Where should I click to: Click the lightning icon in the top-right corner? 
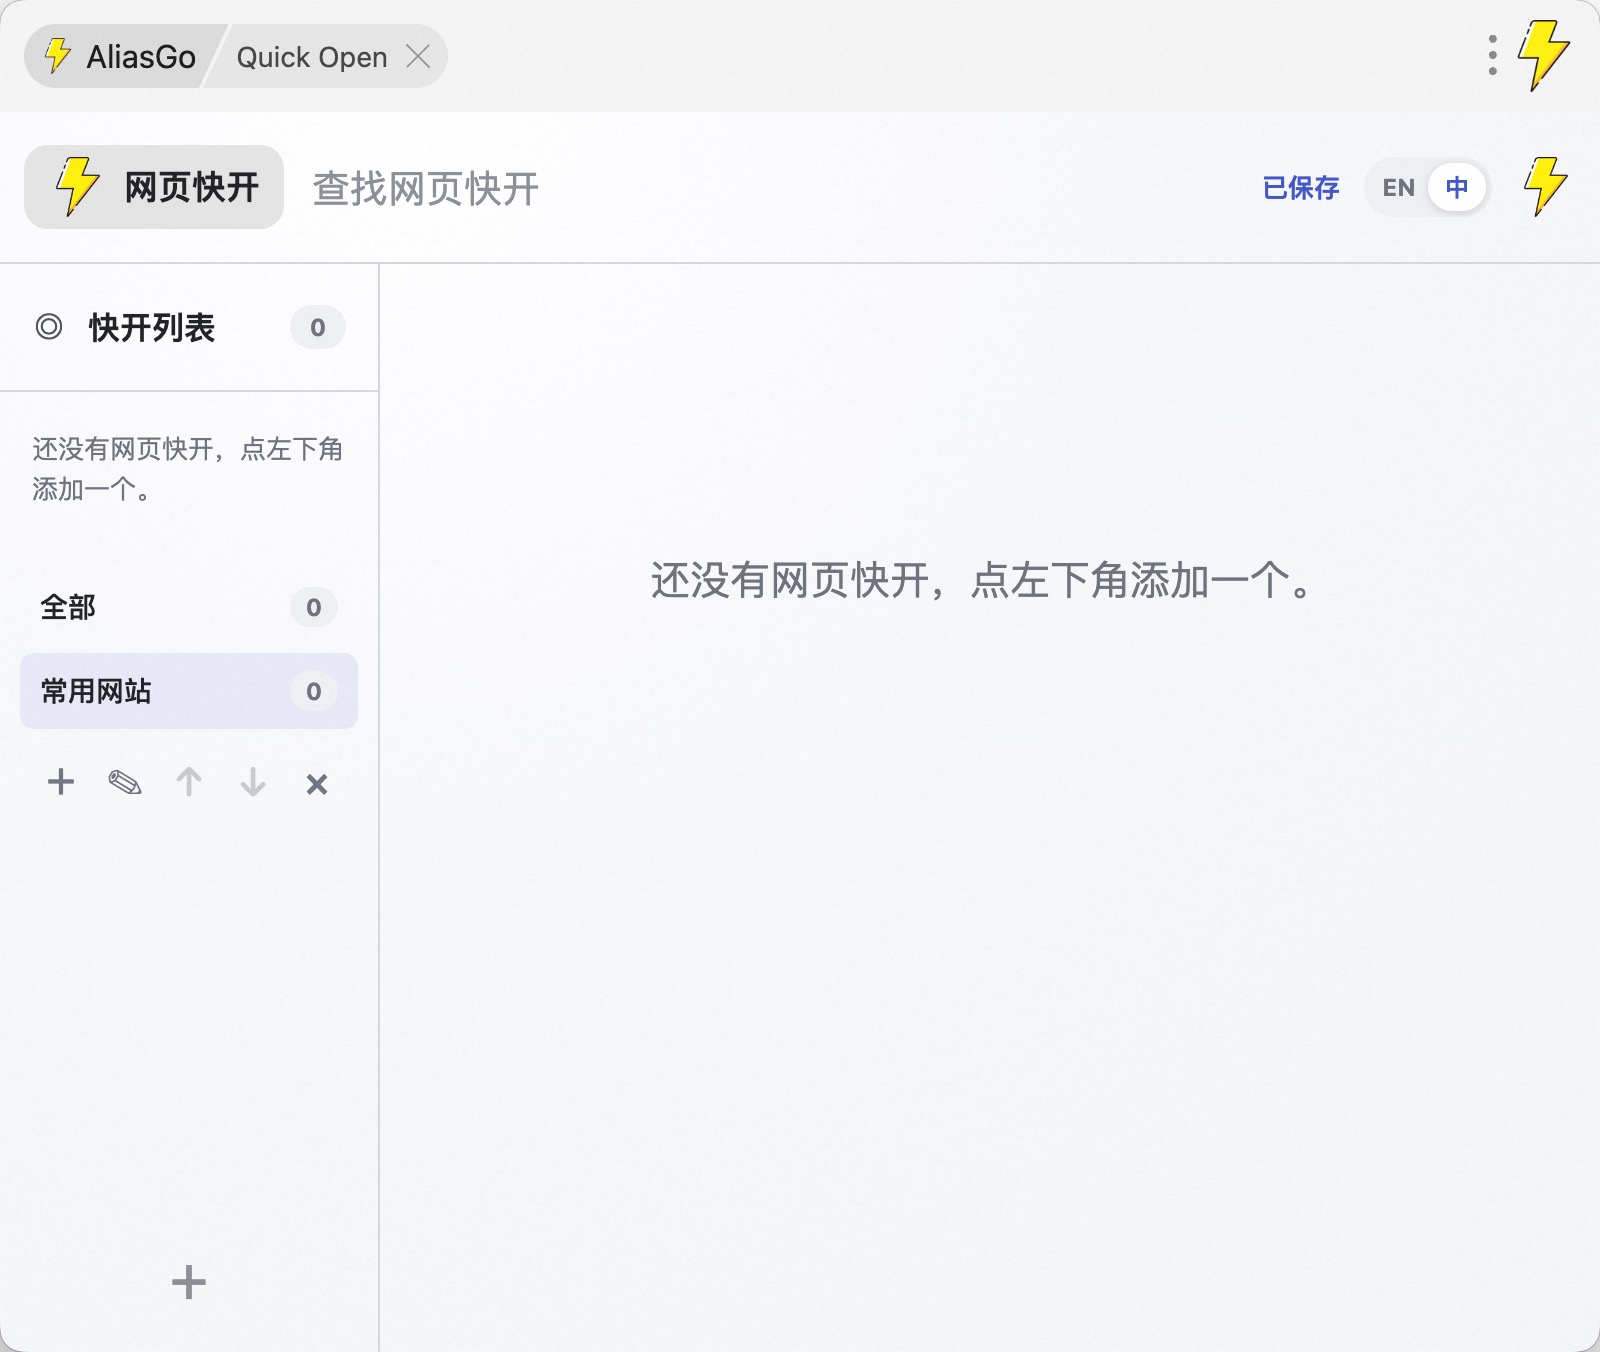(x=1543, y=55)
